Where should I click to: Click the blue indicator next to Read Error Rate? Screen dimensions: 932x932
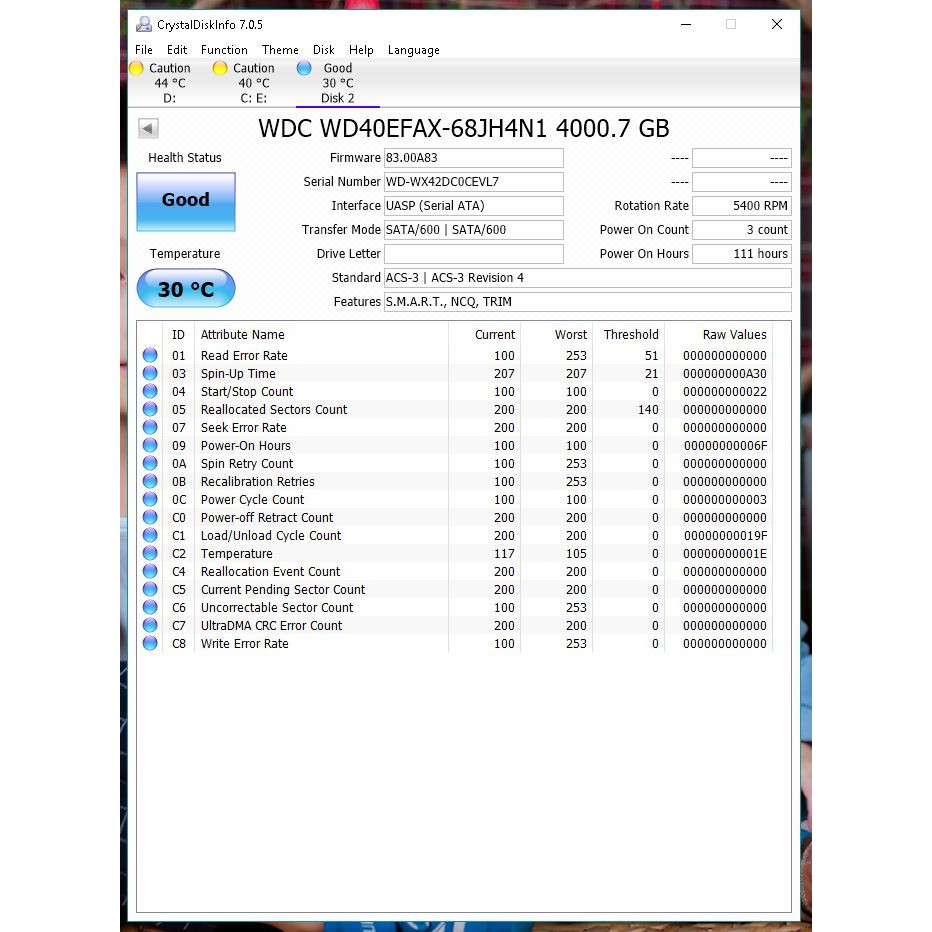point(150,355)
